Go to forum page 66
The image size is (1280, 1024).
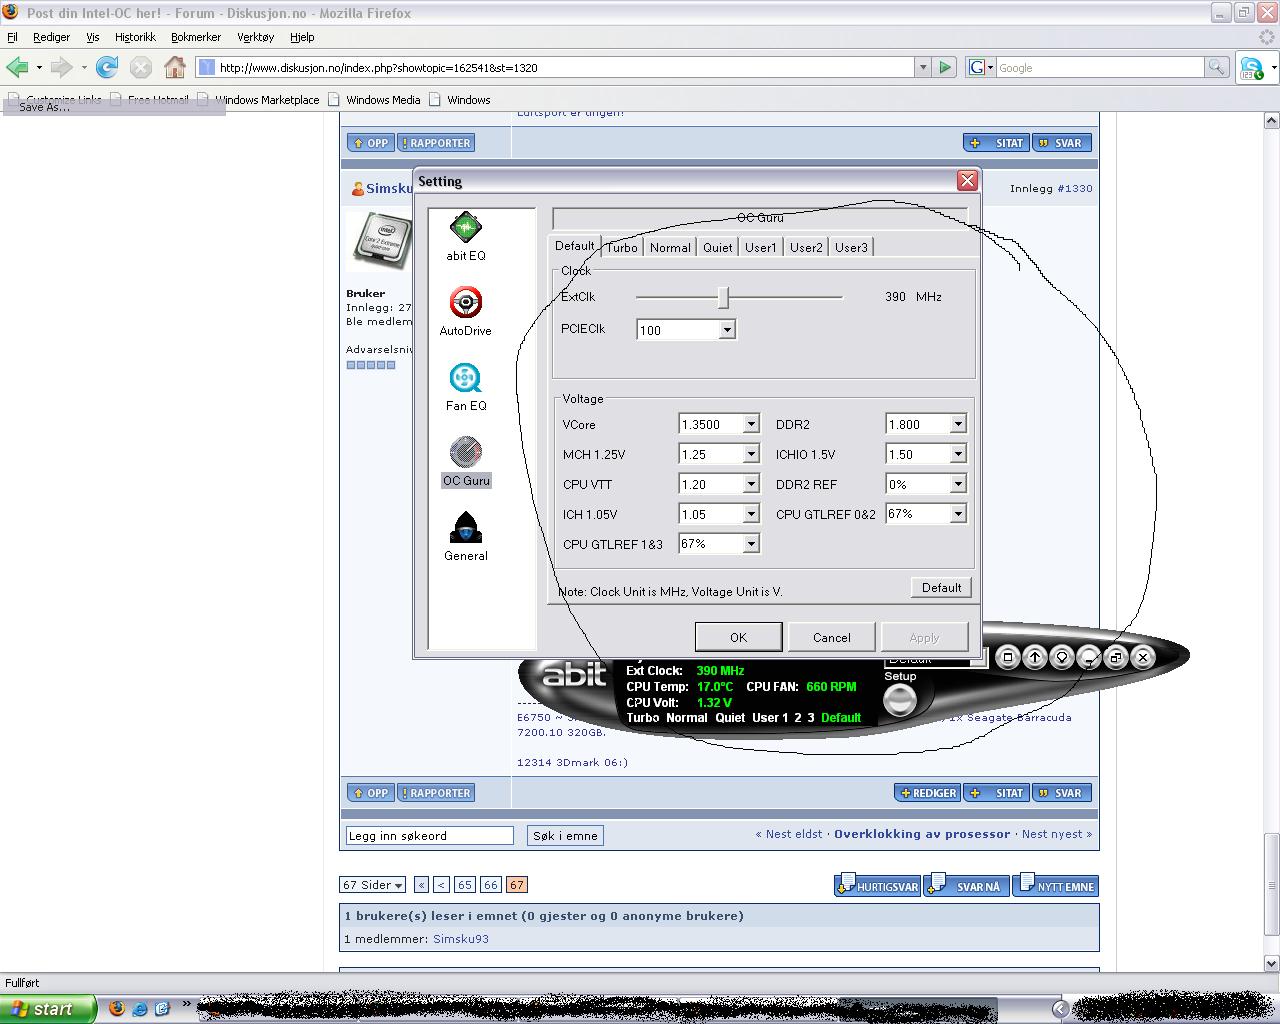tap(490, 885)
